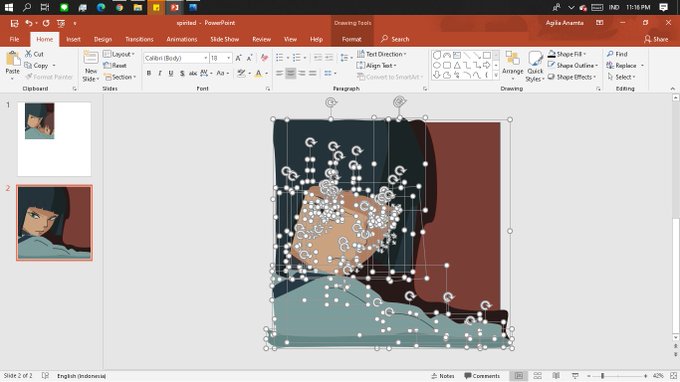Insert a New Slide
Screen dimensions: 680x382
[91, 66]
